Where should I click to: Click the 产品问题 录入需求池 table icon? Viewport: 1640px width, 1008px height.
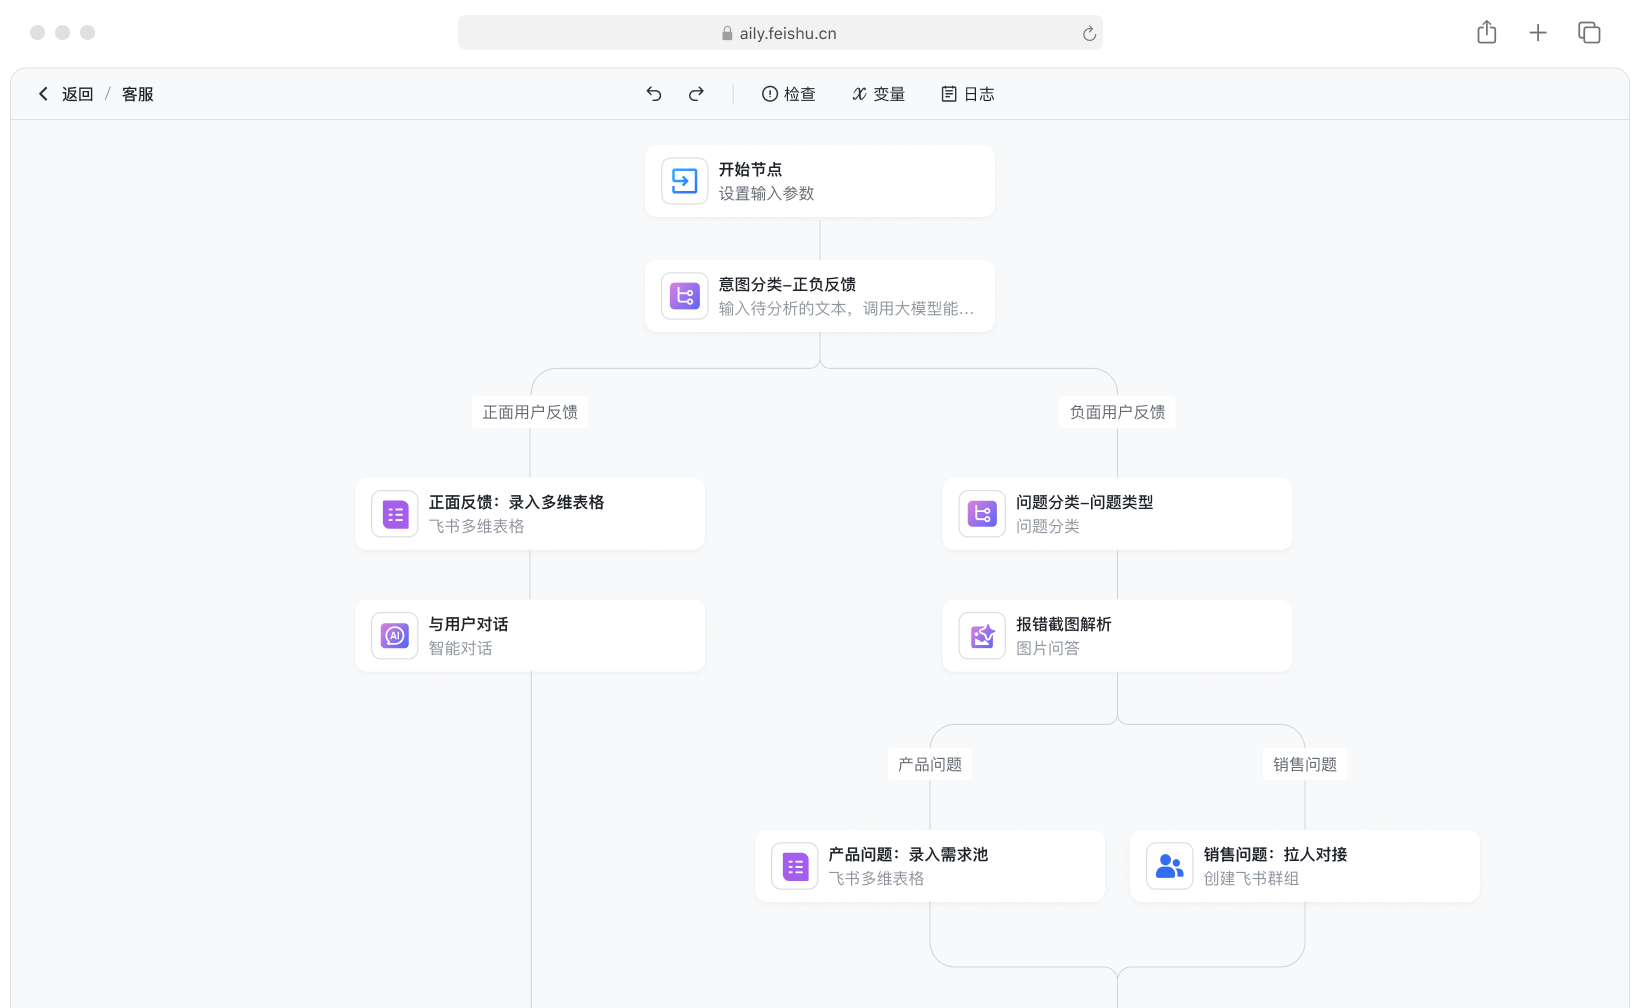794,866
